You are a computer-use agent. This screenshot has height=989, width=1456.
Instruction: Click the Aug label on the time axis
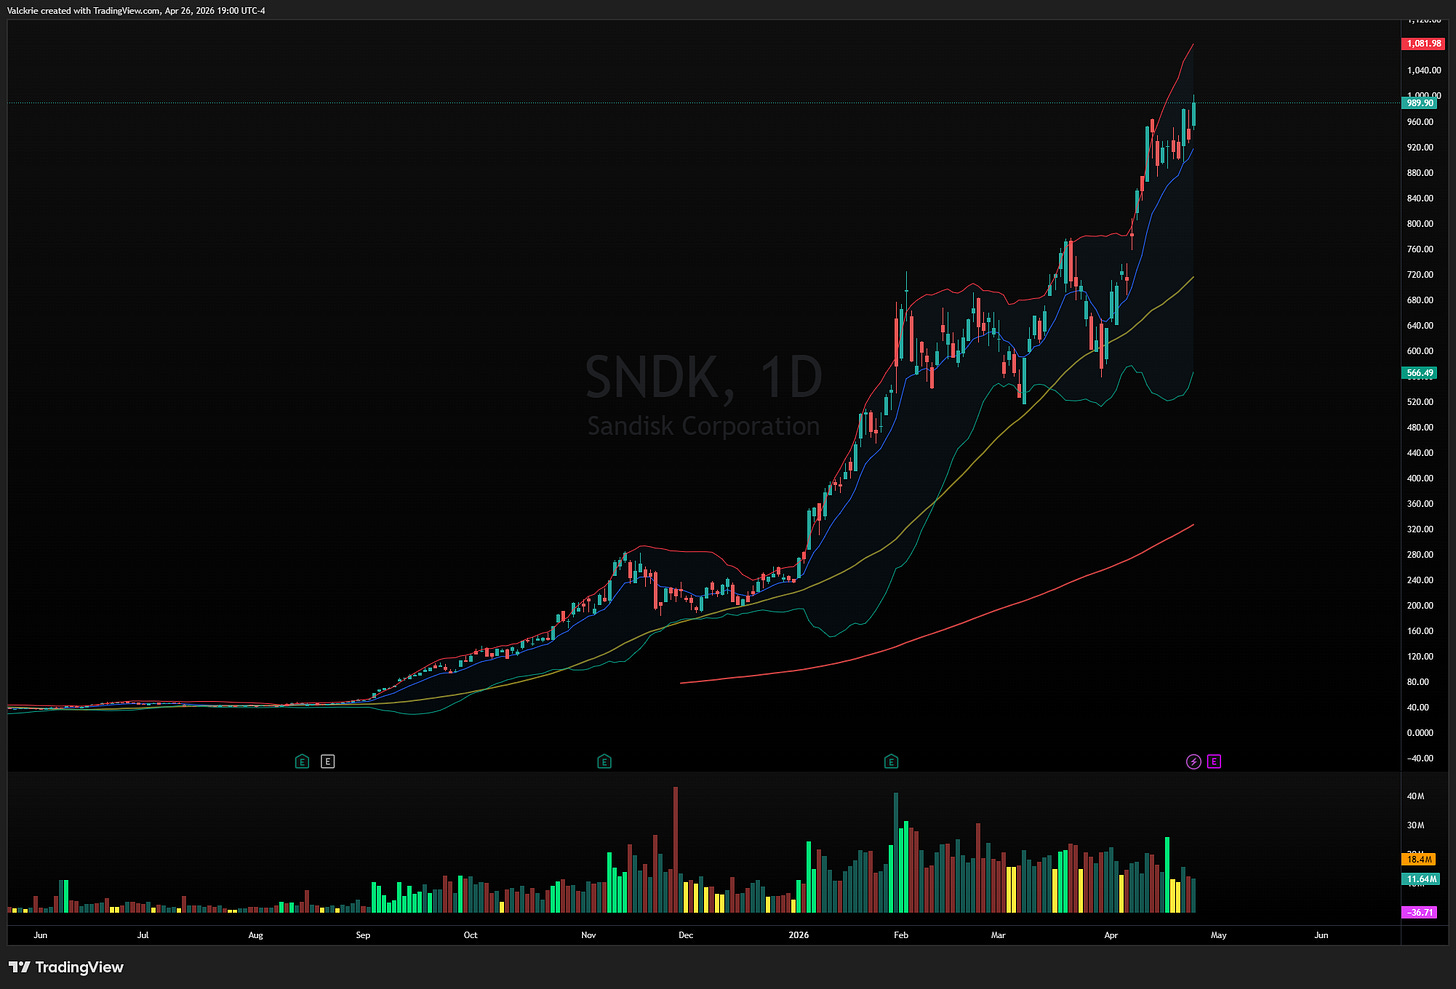click(x=256, y=936)
